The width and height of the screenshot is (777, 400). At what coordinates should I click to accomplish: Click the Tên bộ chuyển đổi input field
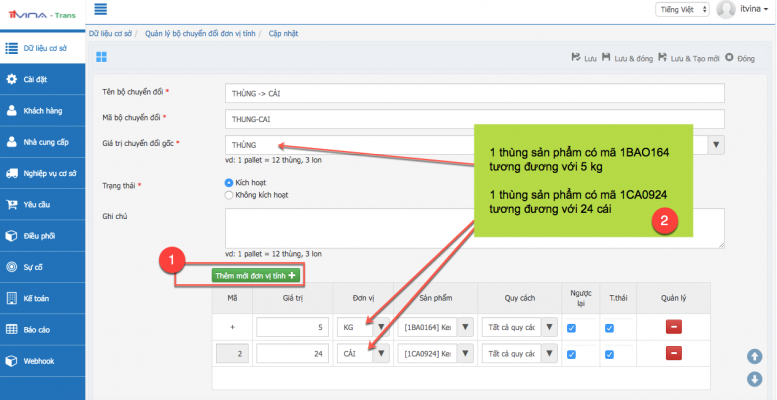pyautogui.click(x=474, y=93)
